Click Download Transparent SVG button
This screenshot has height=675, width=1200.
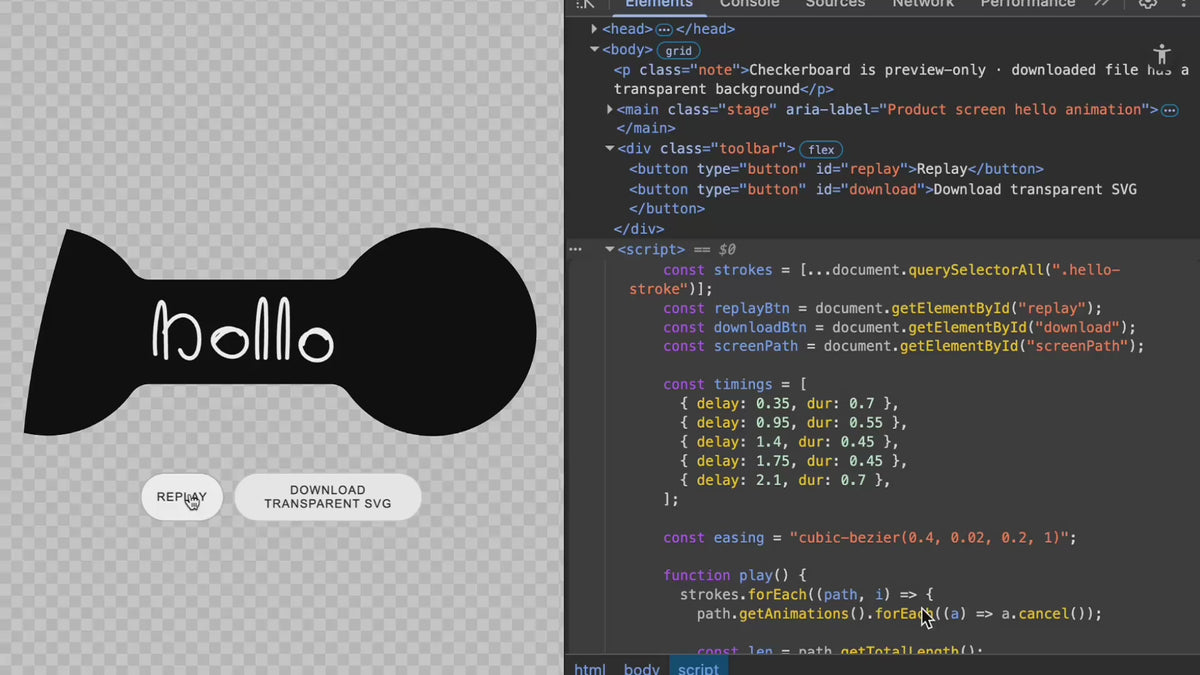(328, 497)
